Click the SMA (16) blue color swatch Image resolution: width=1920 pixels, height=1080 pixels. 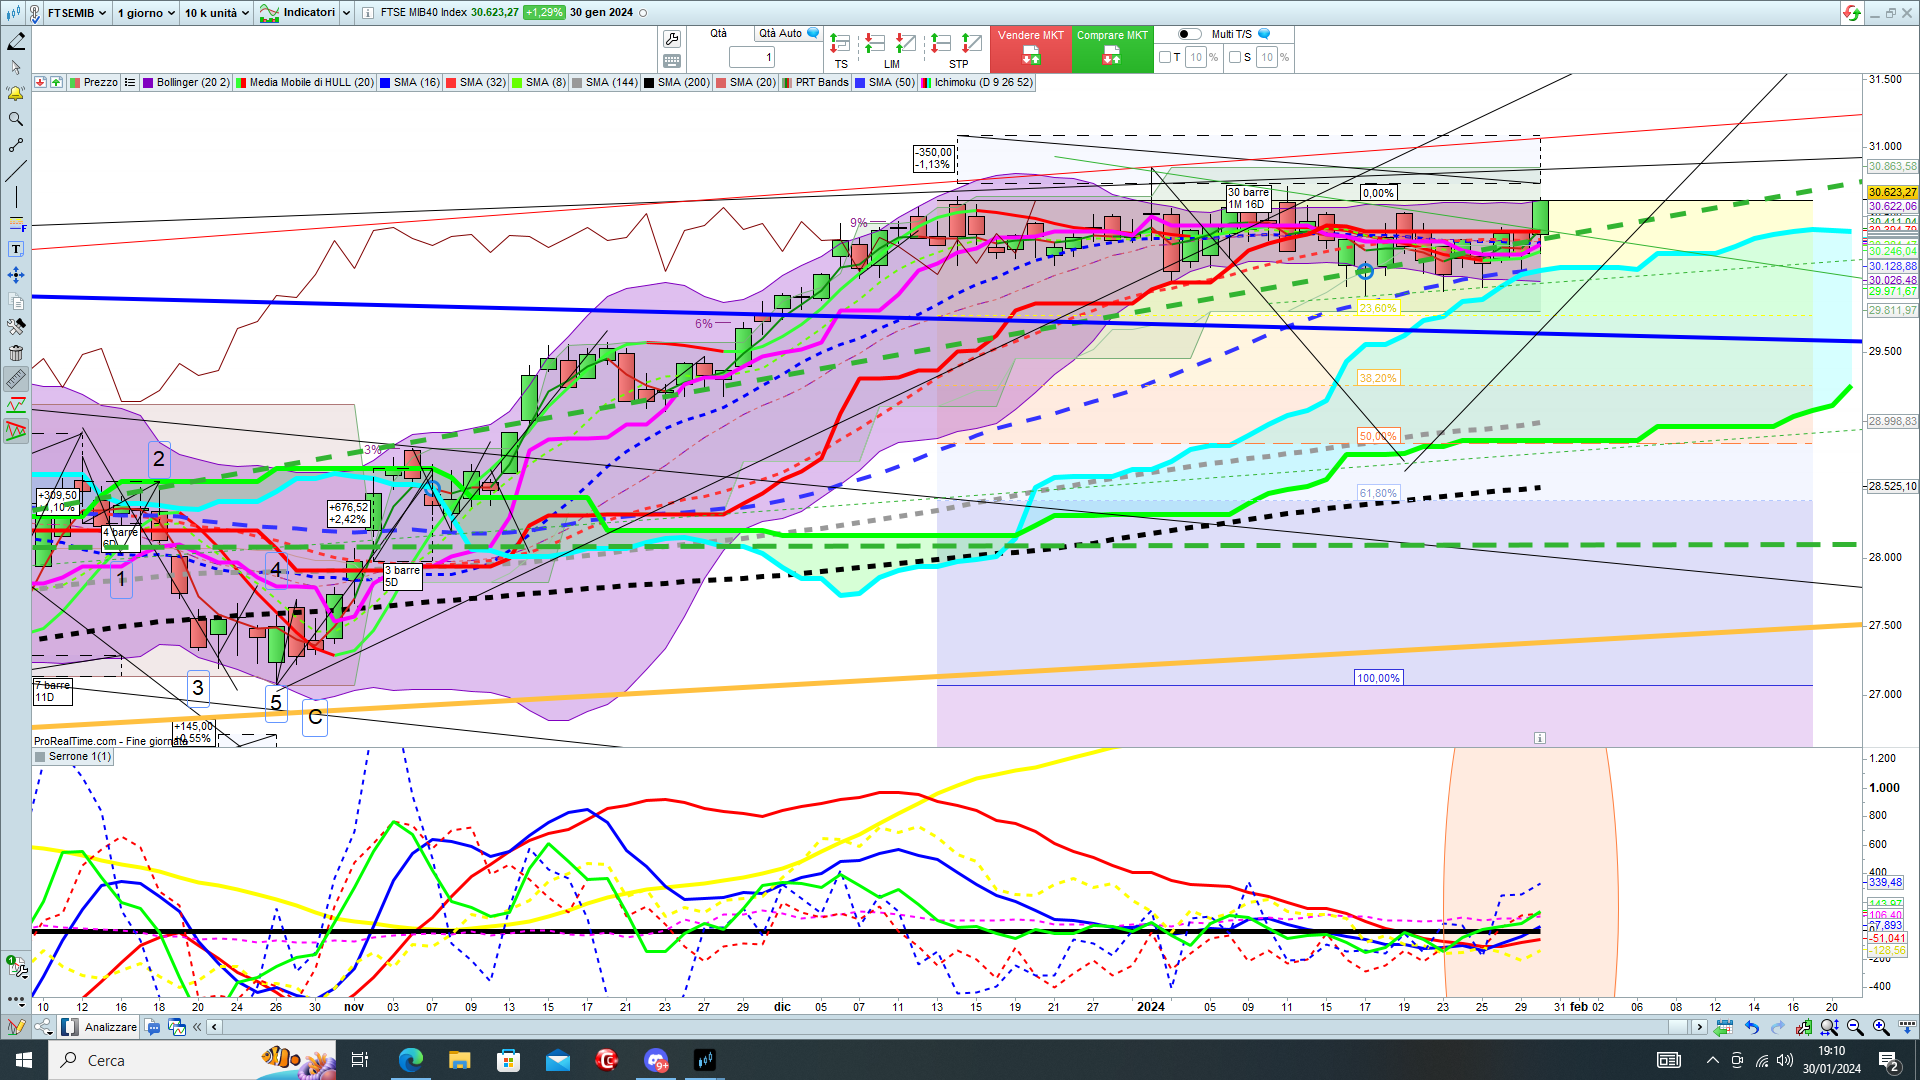click(x=385, y=83)
